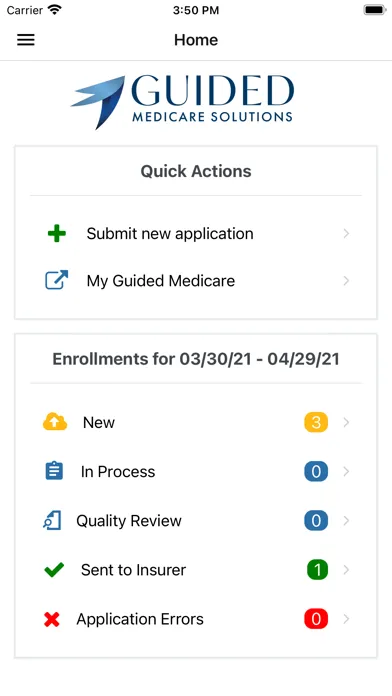Tap the blue clipboard In Process icon

click(54, 471)
